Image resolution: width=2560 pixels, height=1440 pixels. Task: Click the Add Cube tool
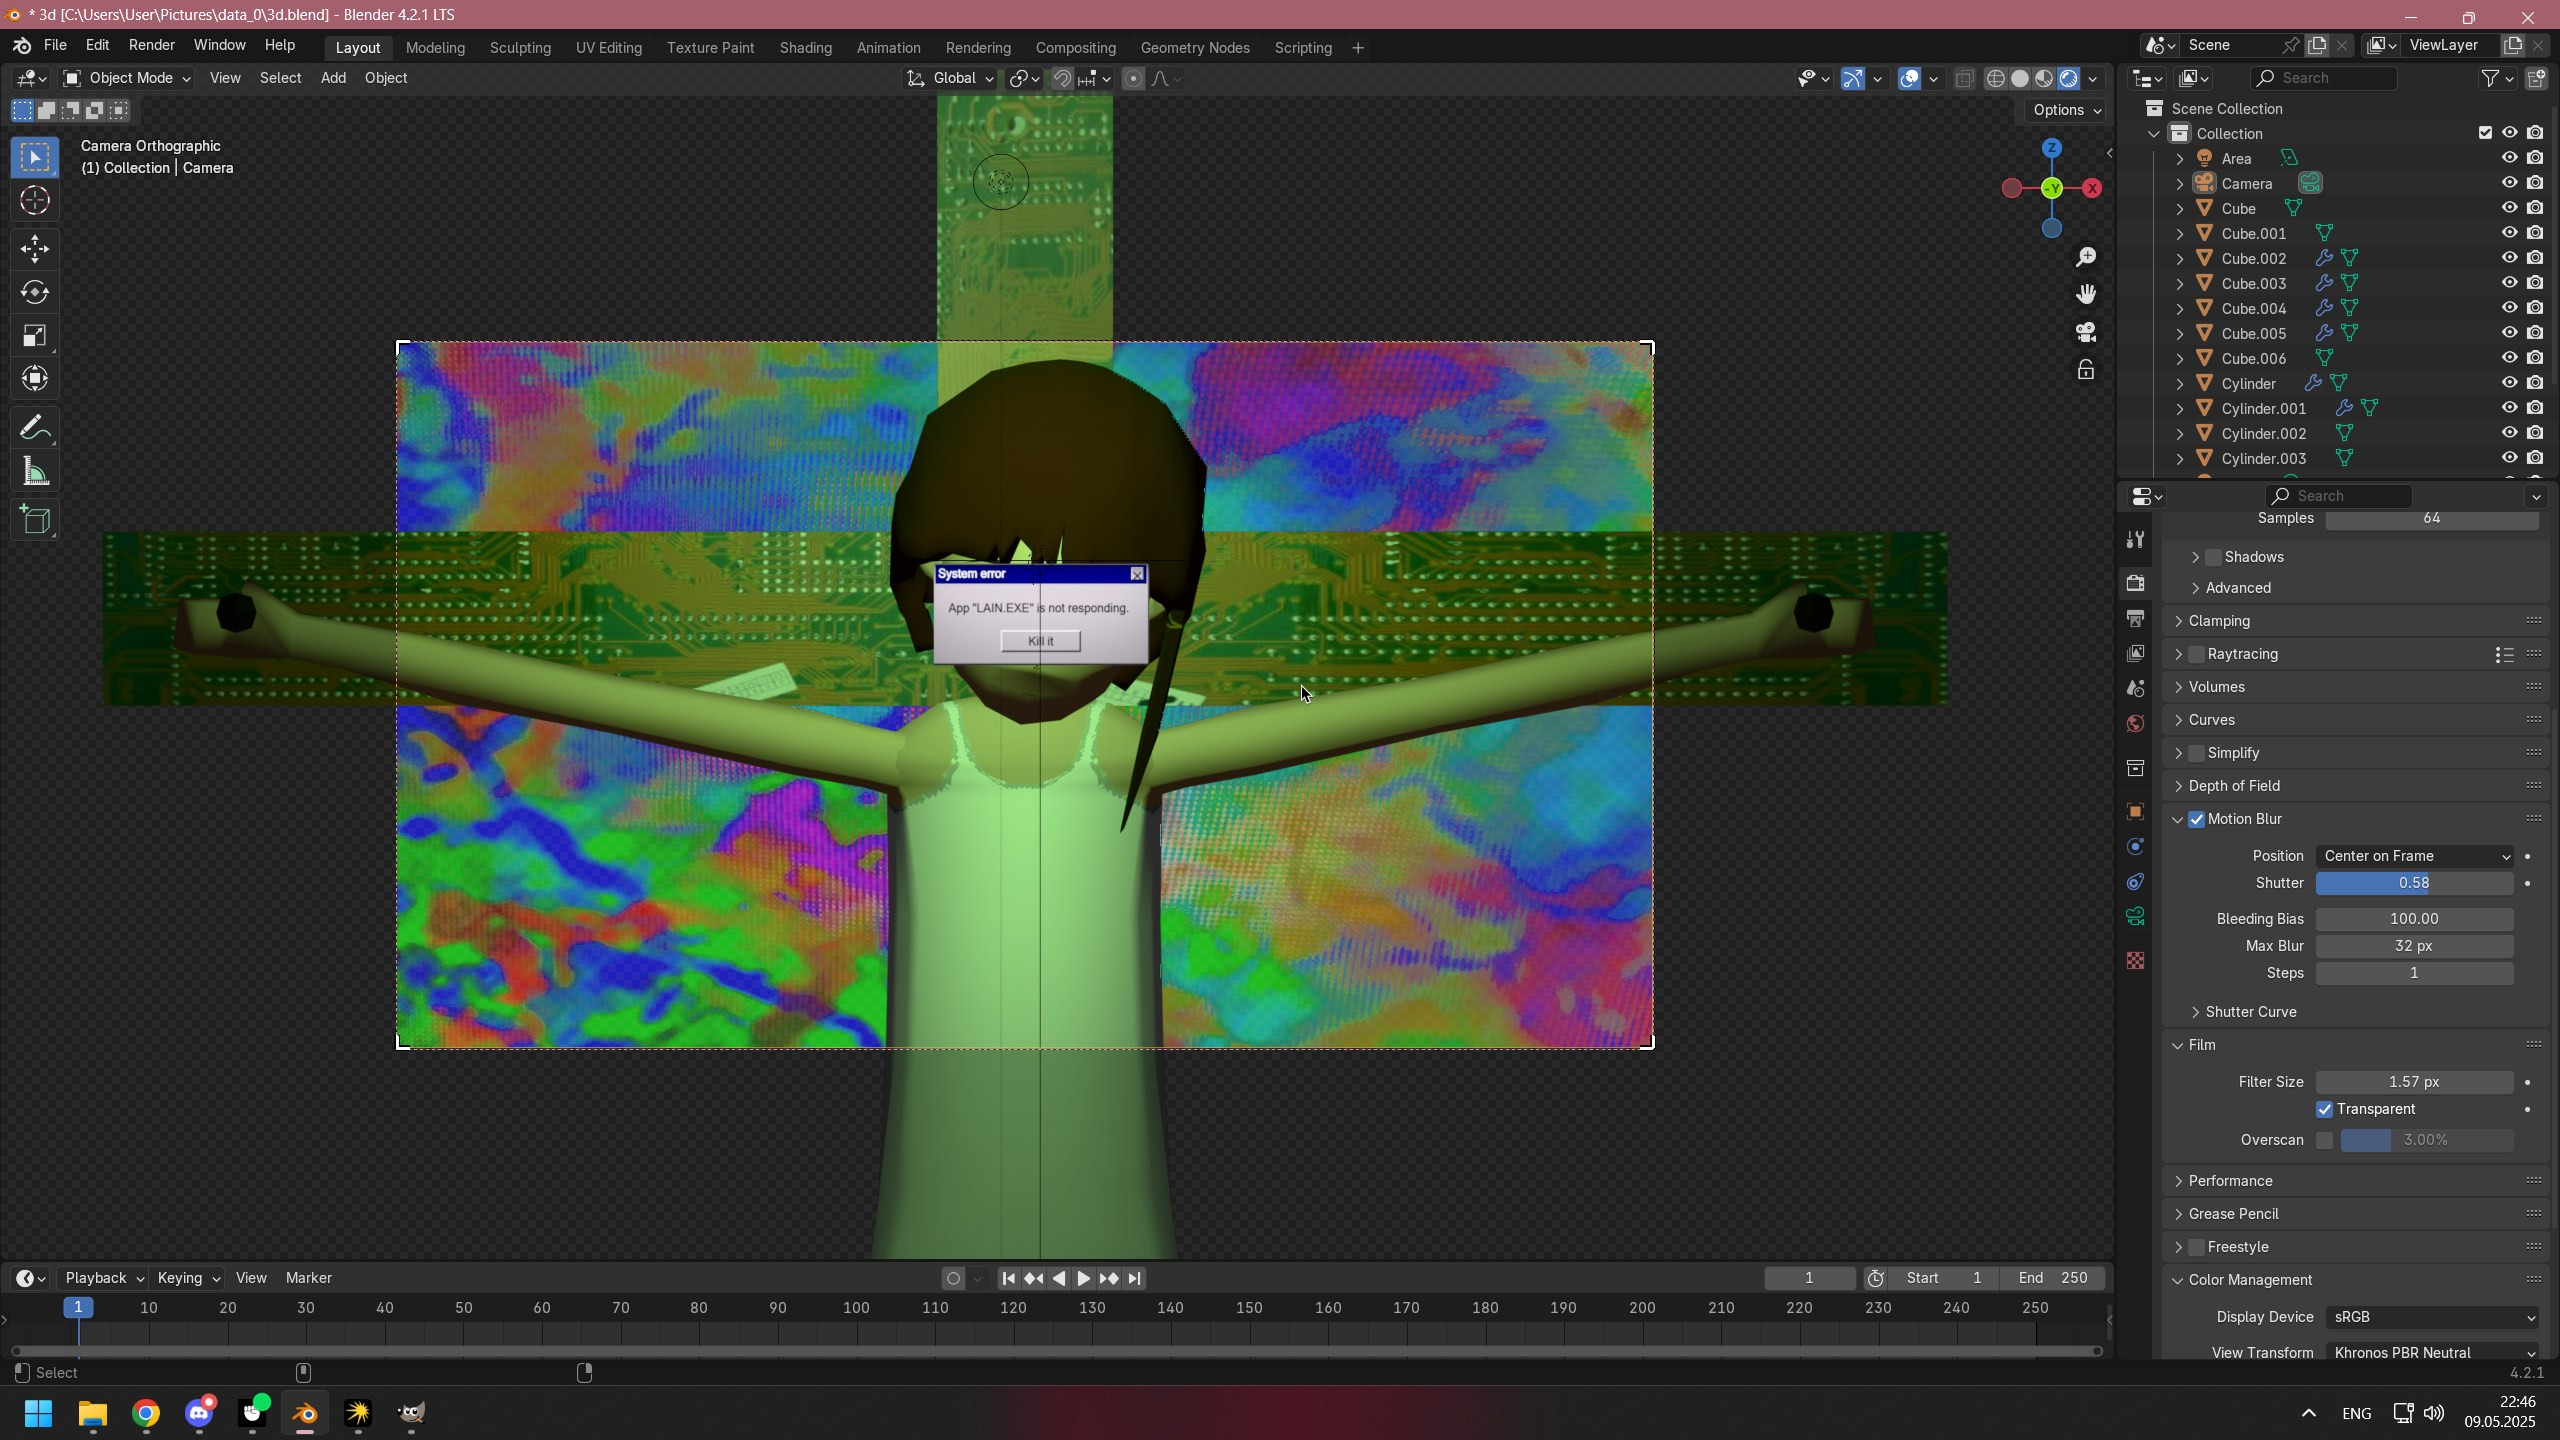pyautogui.click(x=35, y=520)
